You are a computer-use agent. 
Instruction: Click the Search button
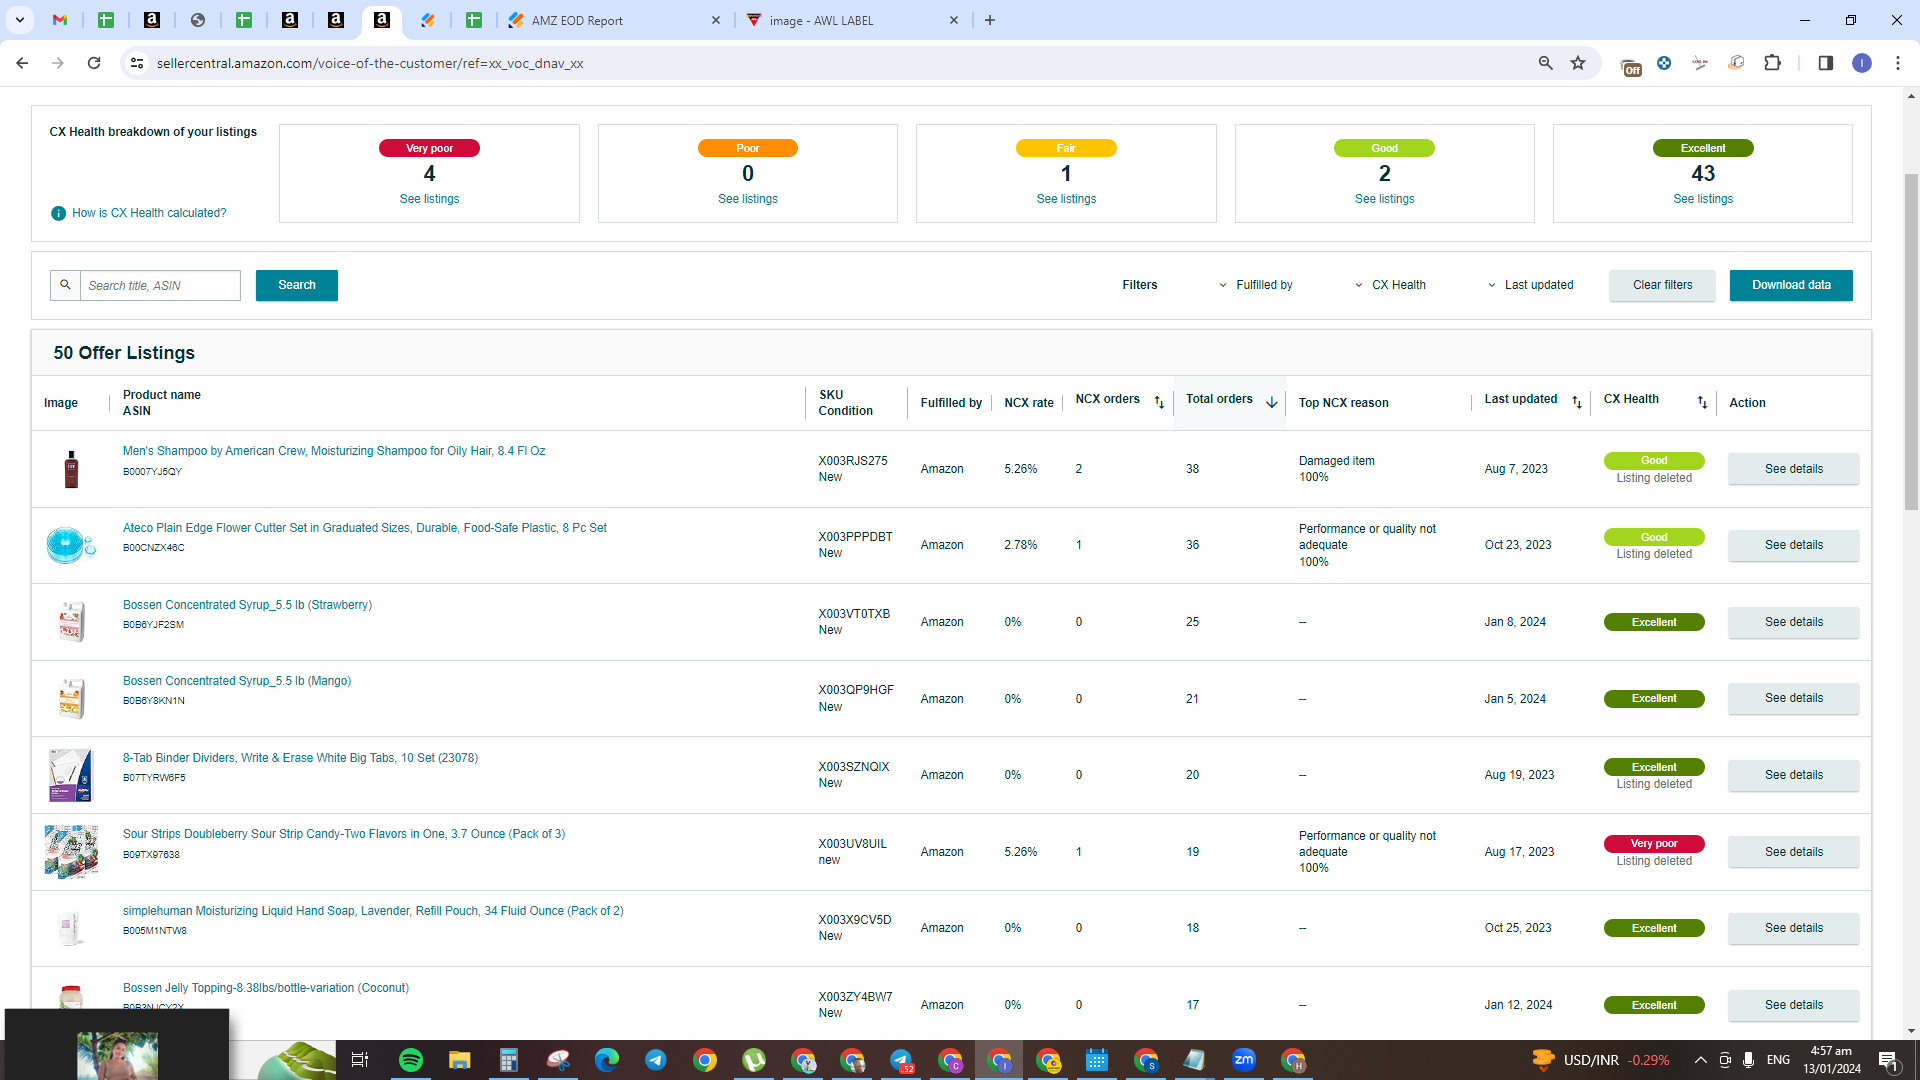pyautogui.click(x=297, y=285)
